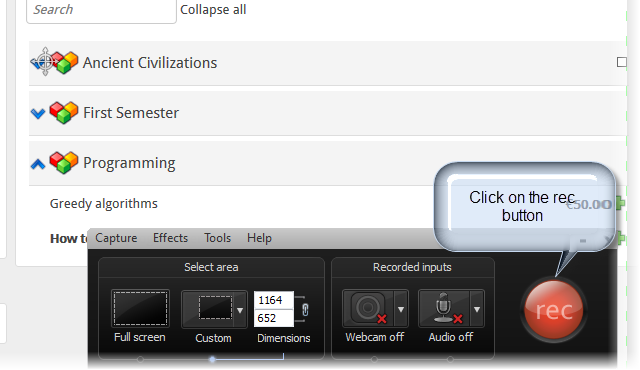Viewport: 640px width, 370px height.
Task: Open the Capture menu
Action: [116, 238]
